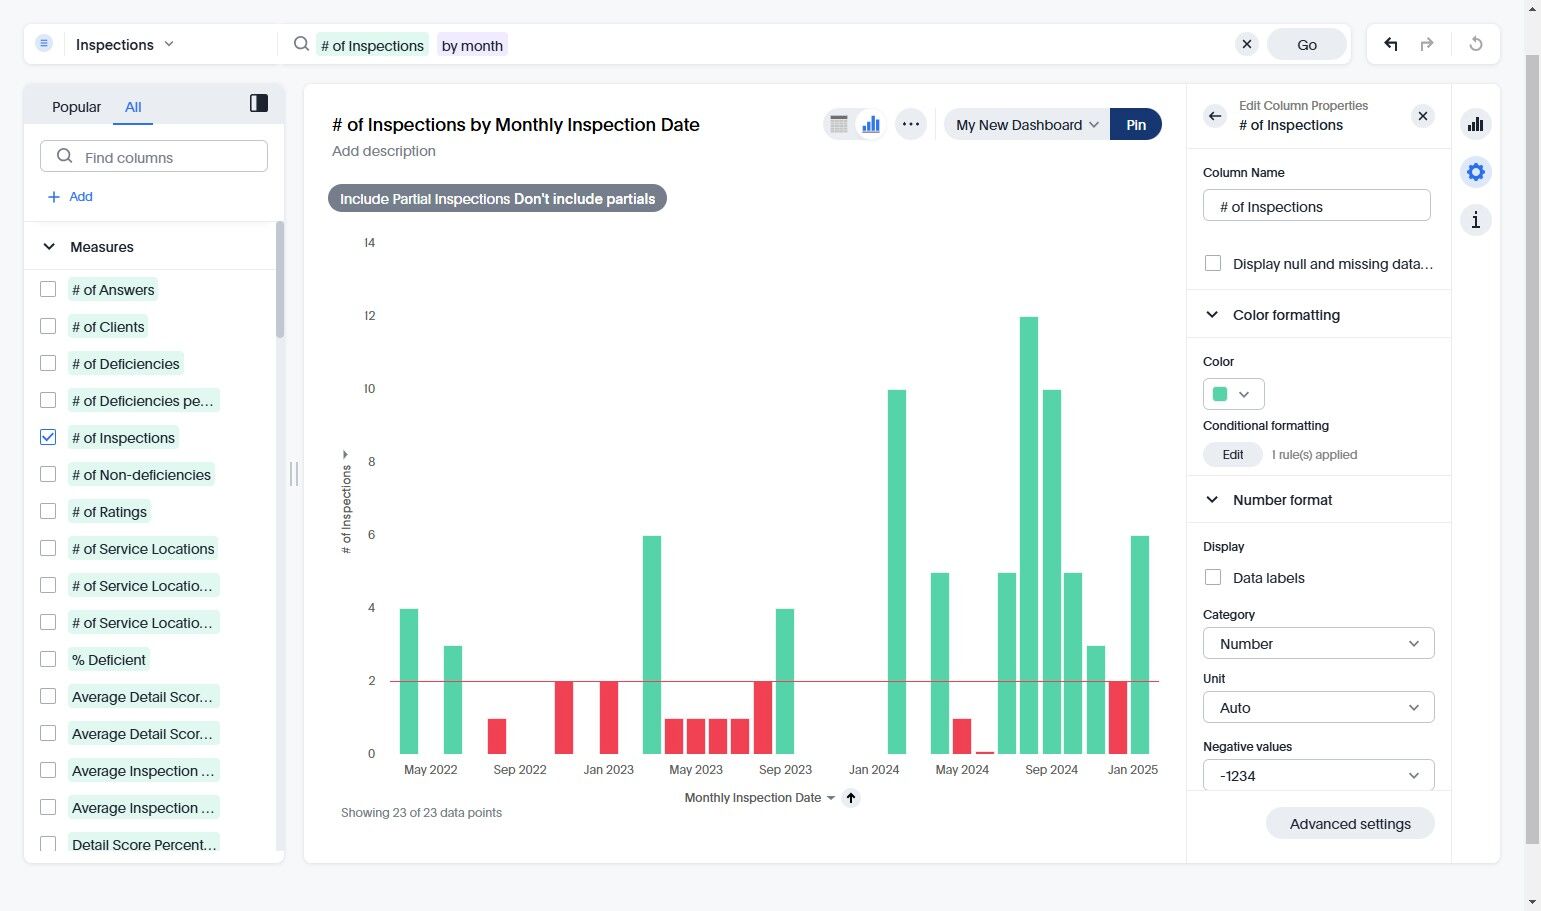Enable the Data labels checkbox

coord(1213,577)
